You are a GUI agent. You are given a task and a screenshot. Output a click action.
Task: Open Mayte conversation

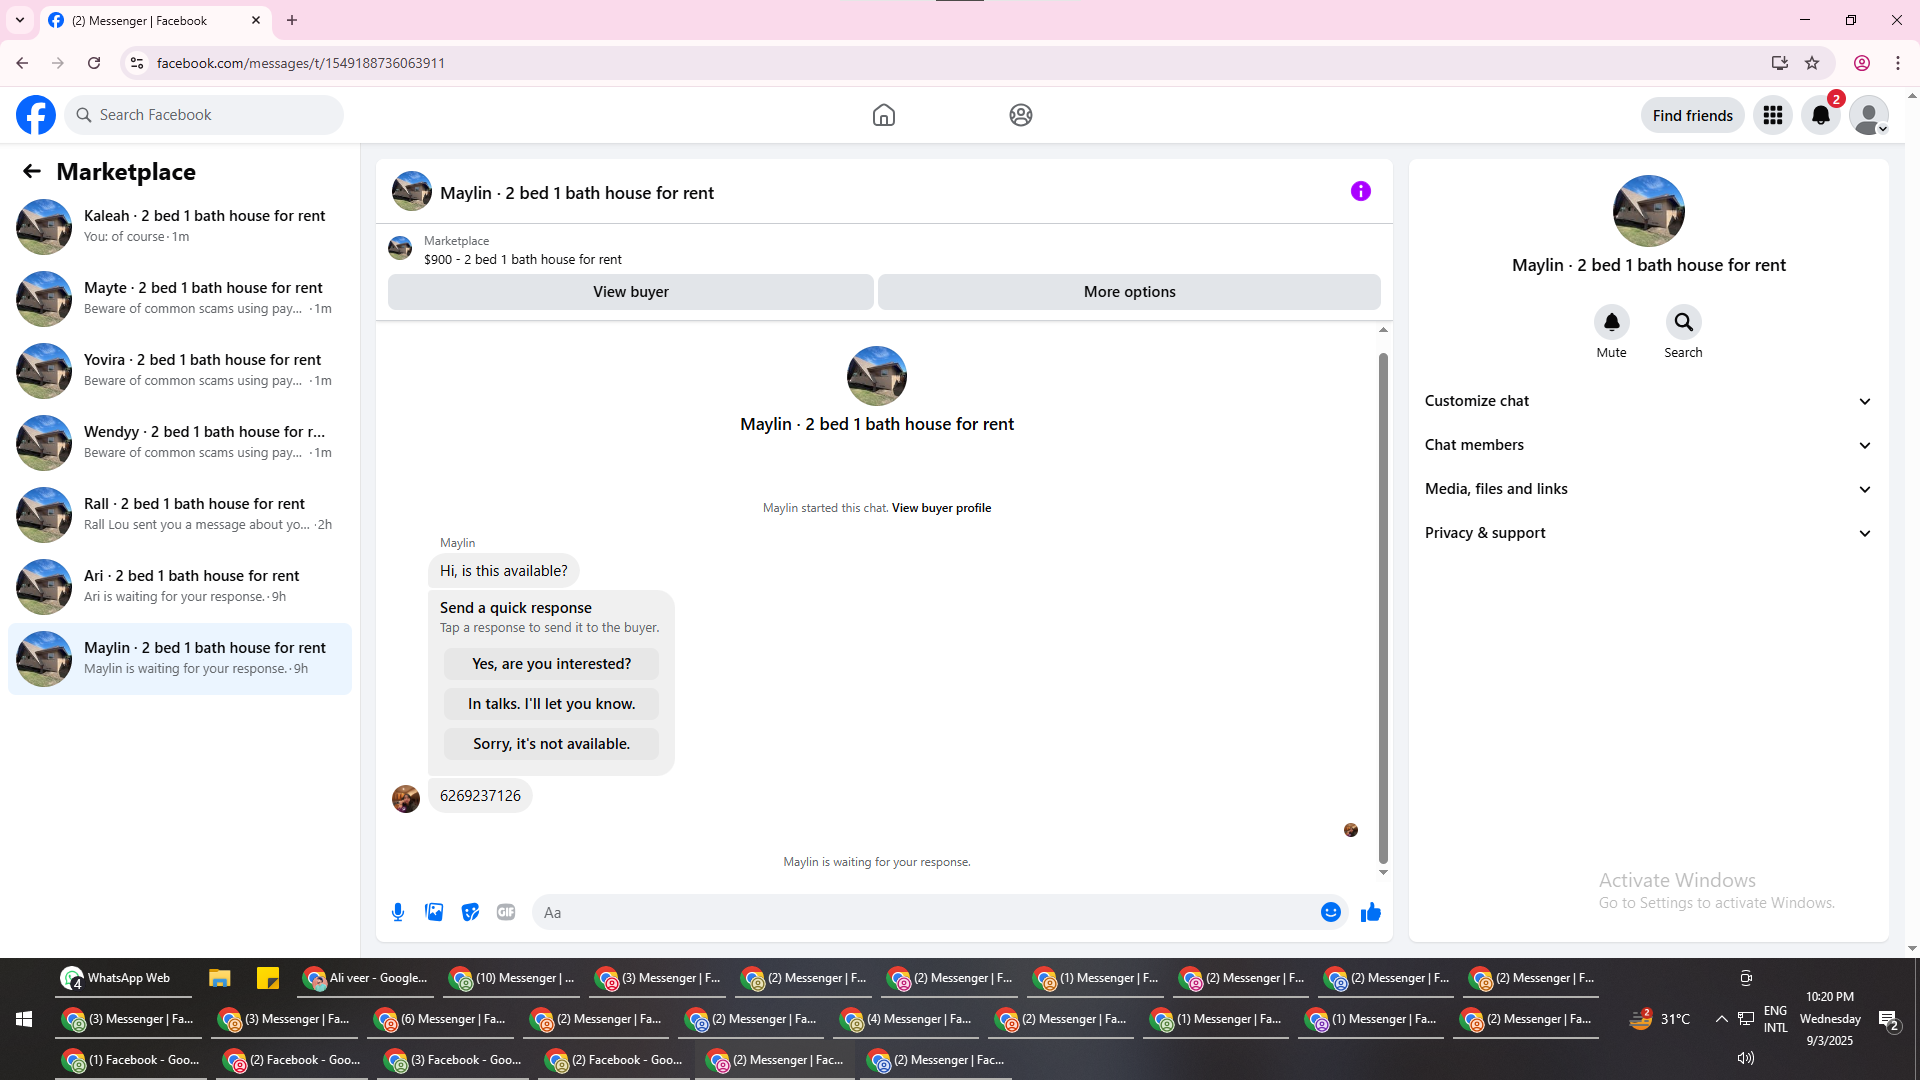pyautogui.click(x=180, y=299)
